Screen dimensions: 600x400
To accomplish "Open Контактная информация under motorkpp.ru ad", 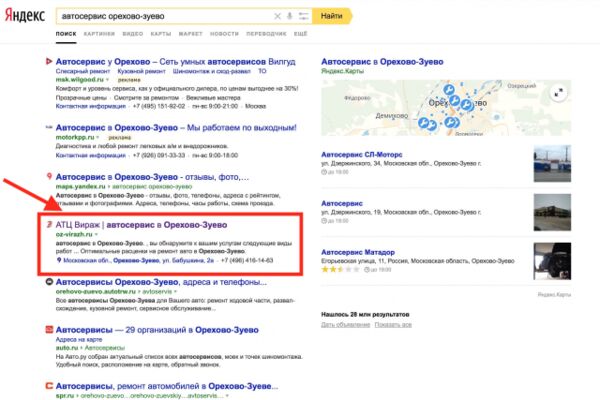I will click(x=91, y=155).
